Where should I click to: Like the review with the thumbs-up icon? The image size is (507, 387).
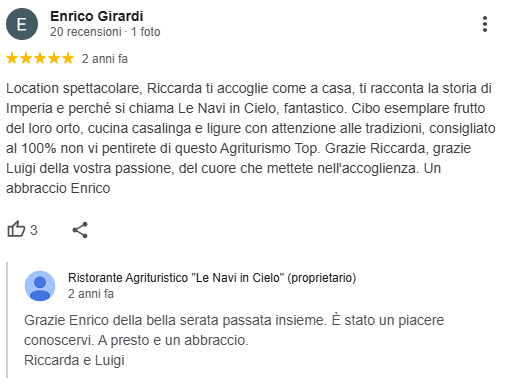click(x=16, y=229)
